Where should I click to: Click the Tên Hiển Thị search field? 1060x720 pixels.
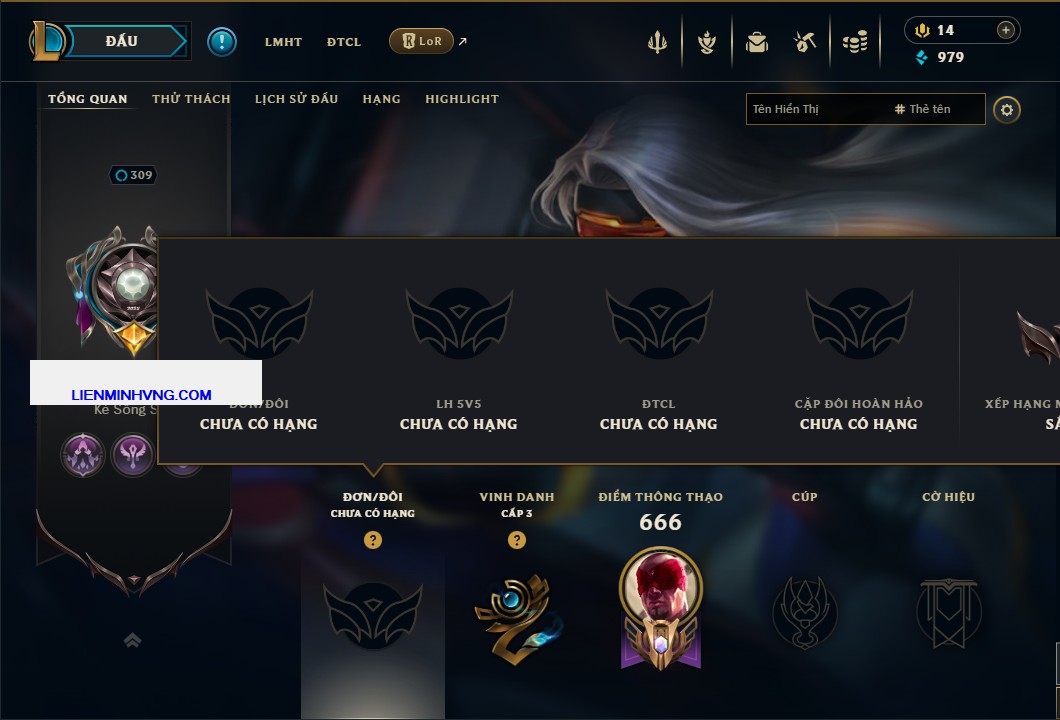click(x=865, y=109)
